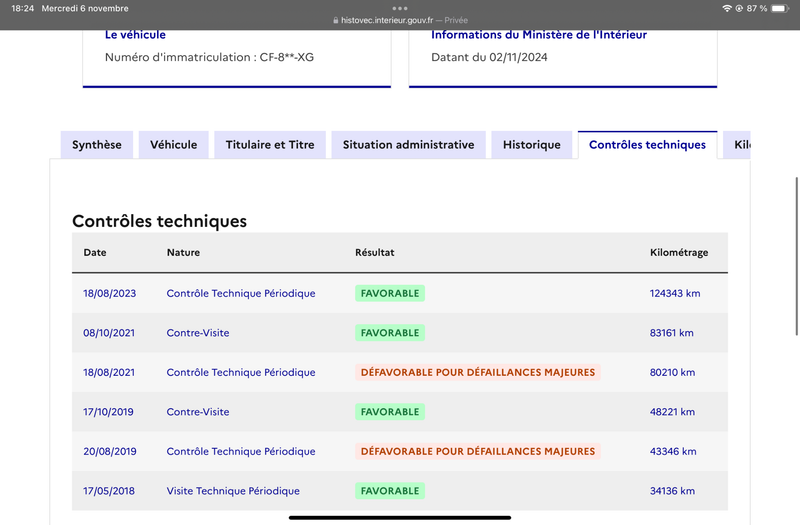The height and width of the screenshot is (525, 800).
Task: Click the 124343 km mileage value
Action: (674, 293)
